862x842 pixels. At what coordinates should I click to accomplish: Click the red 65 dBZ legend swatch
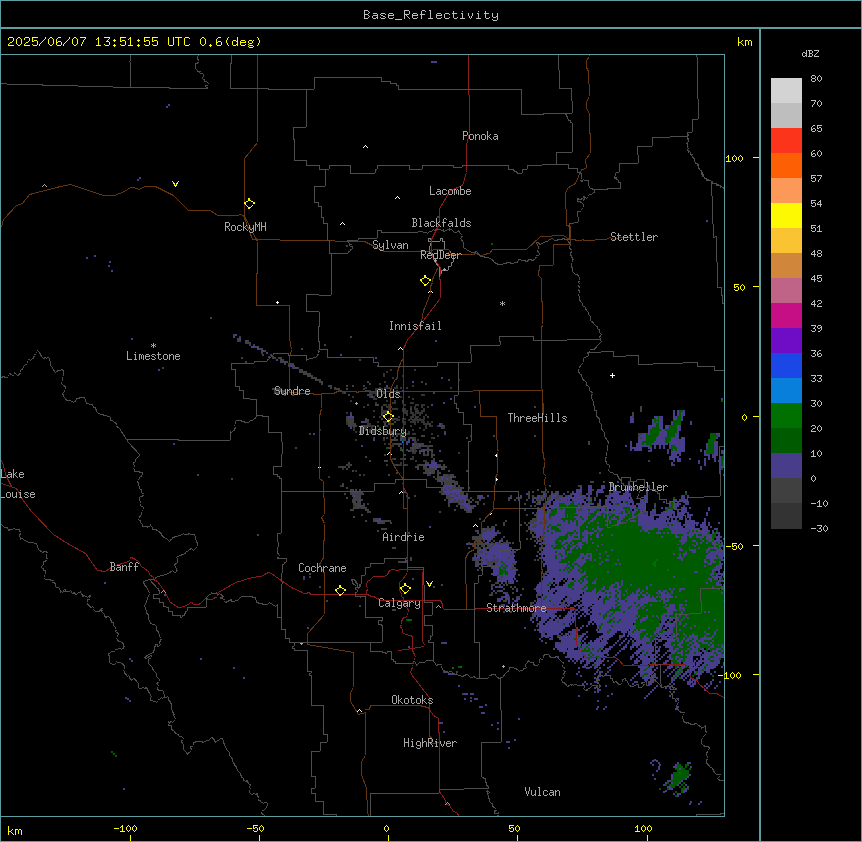pyautogui.click(x=786, y=140)
